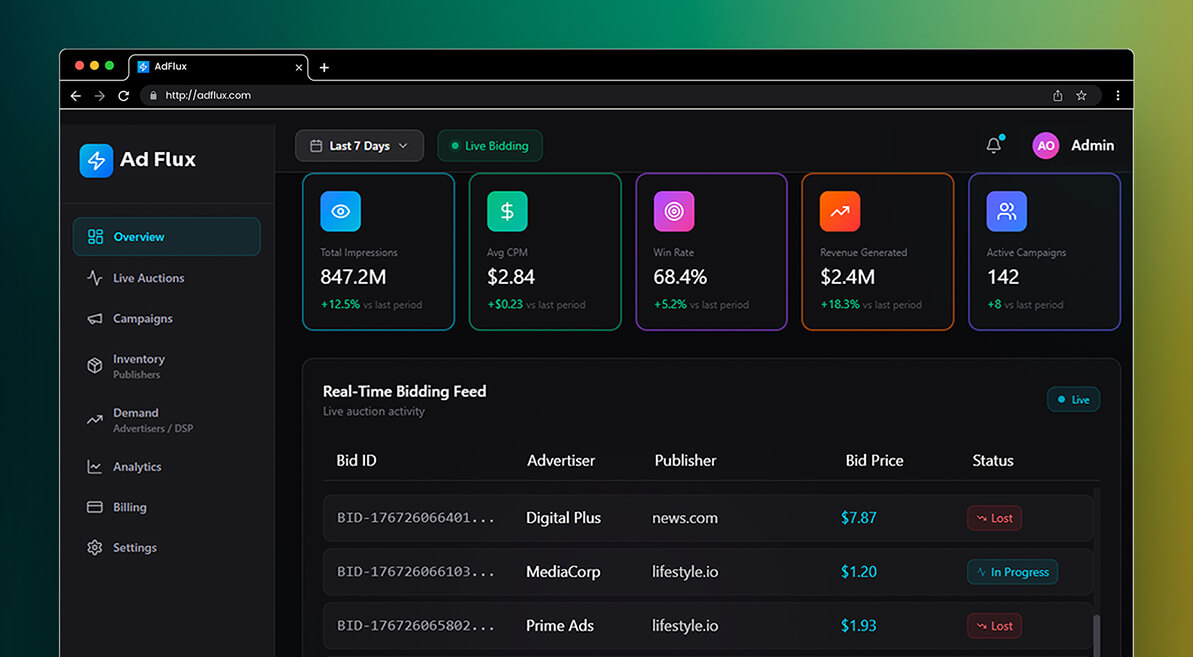Screen dimensions: 1193x657
Task: Click the In Progress status button for MediaCorp
Action: click(x=1012, y=571)
